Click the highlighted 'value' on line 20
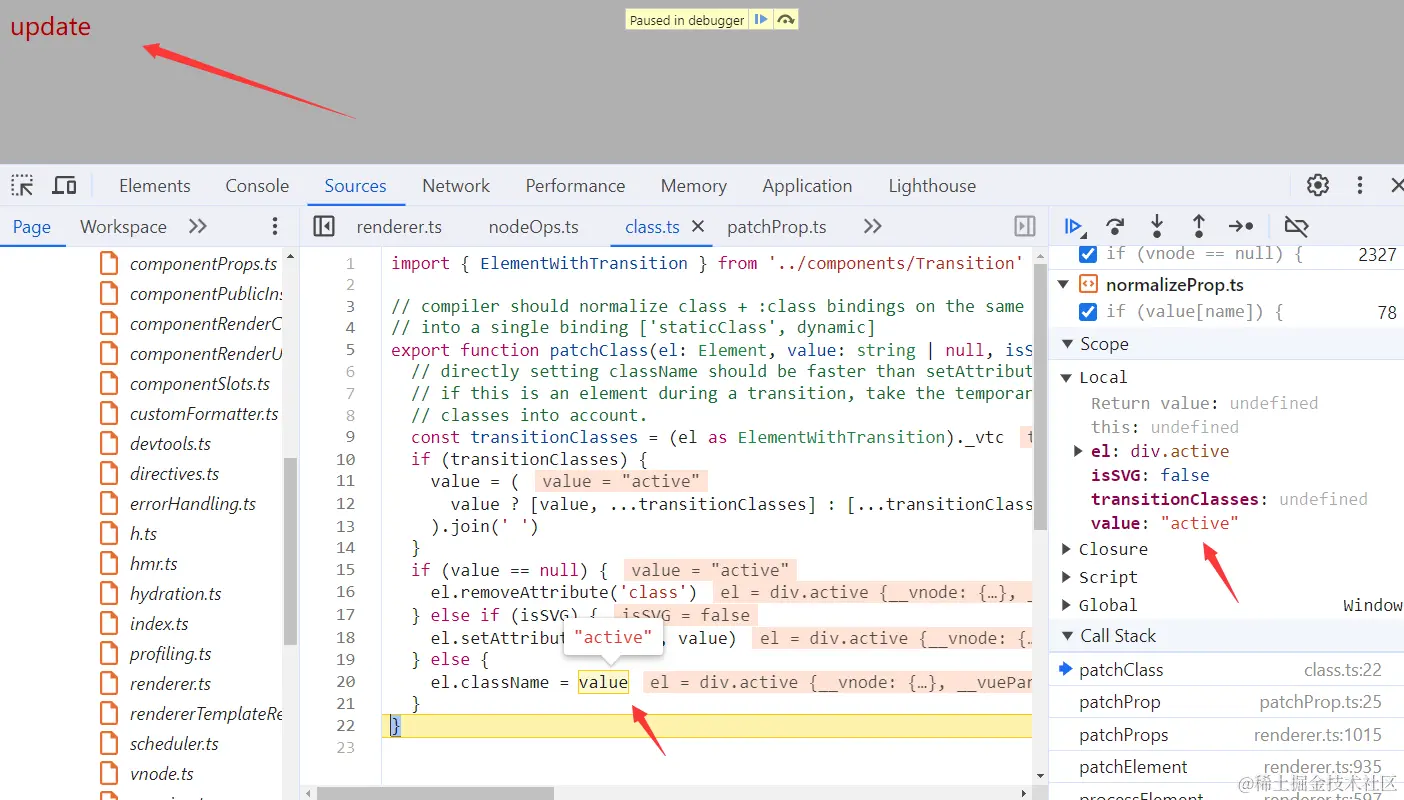This screenshot has width=1404, height=800. 603,682
